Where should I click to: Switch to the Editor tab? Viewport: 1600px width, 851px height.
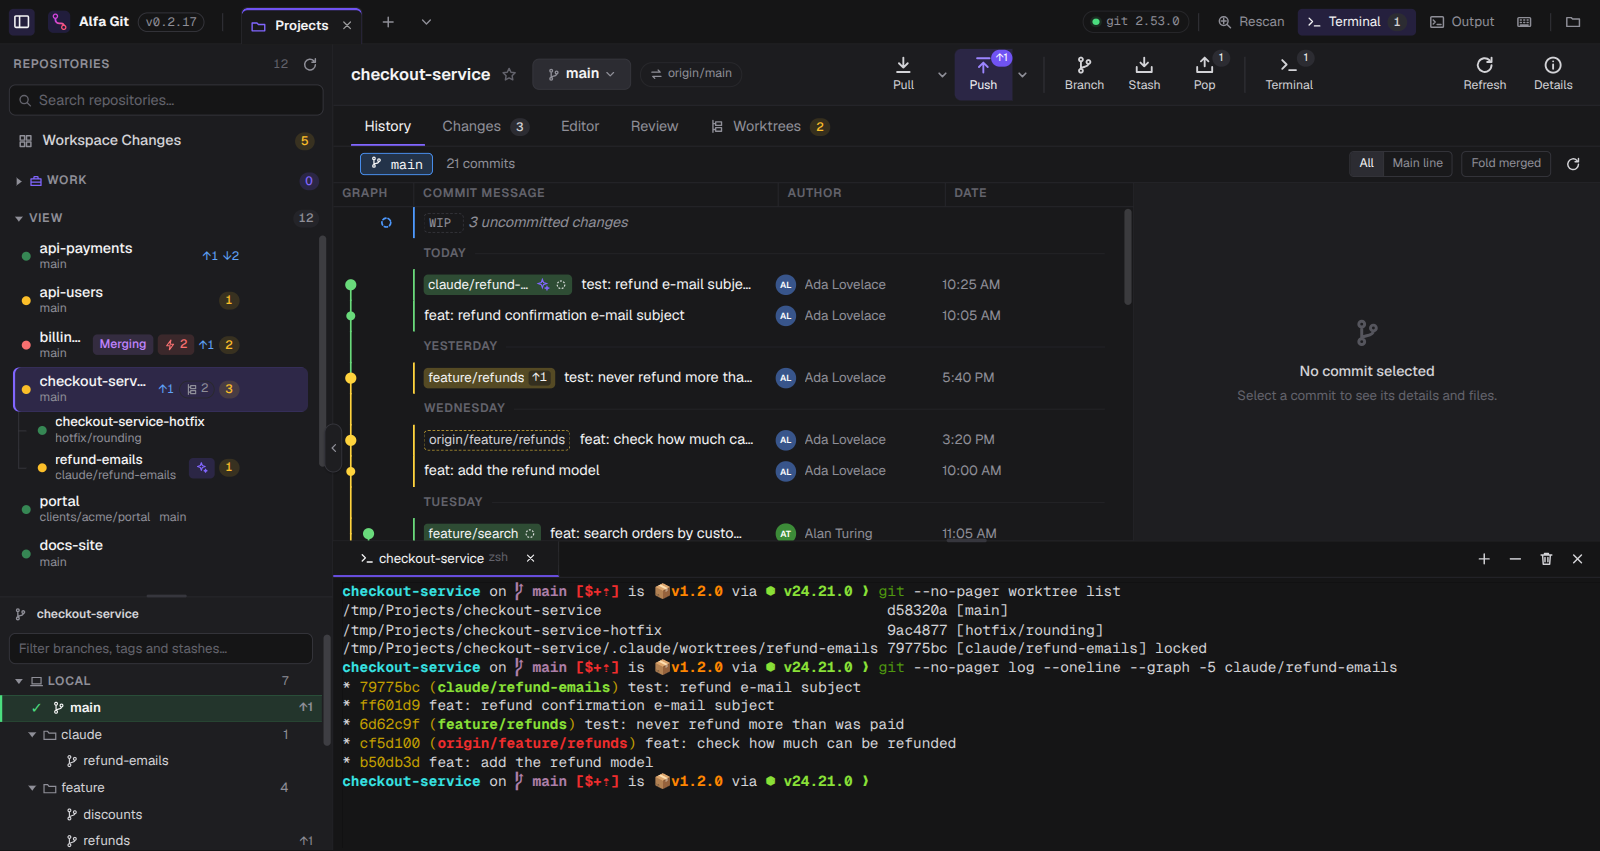tap(580, 126)
